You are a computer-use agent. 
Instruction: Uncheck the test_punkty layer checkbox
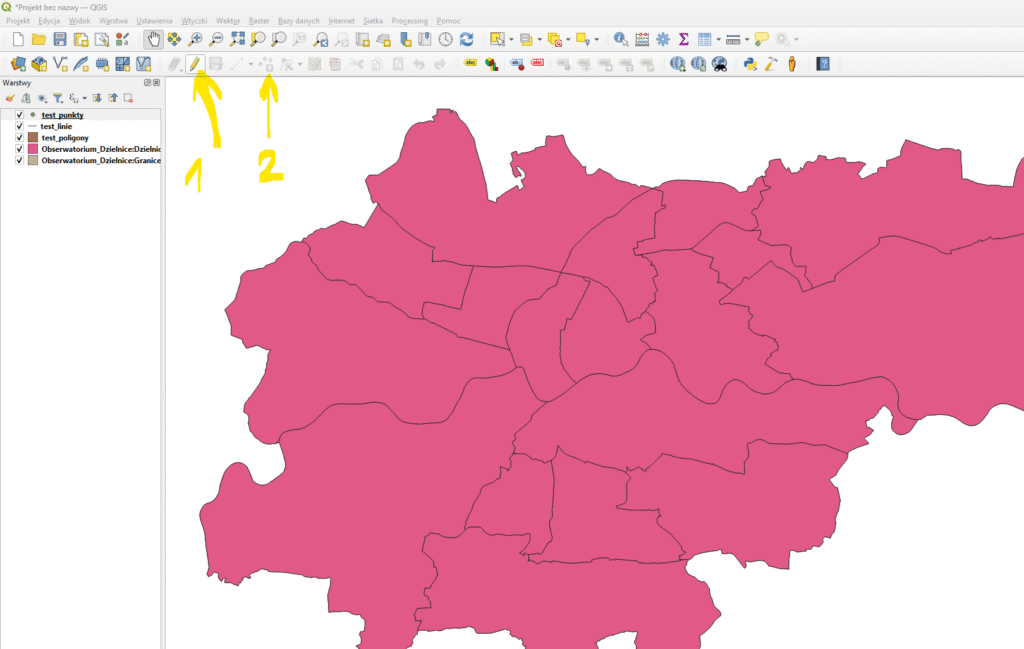point(19,115)
